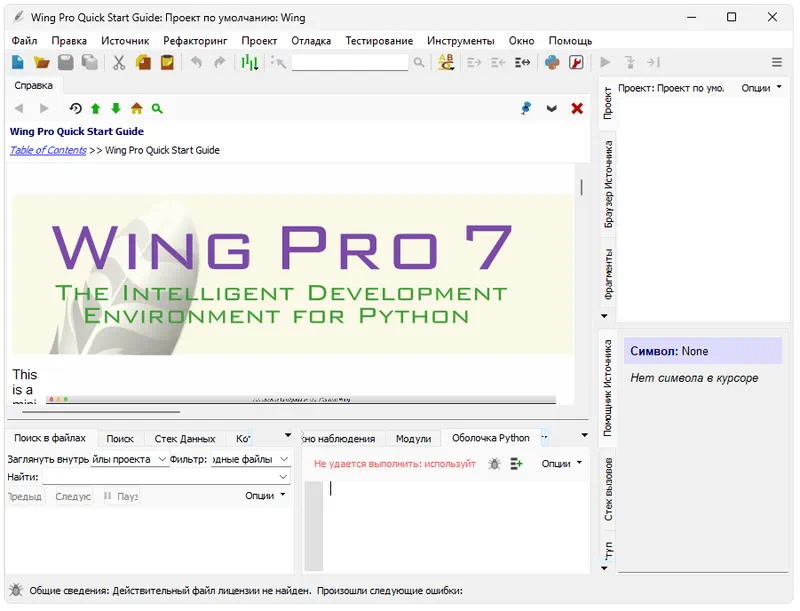
Task: Click the step into debug icon
Action: click(630, 62)
